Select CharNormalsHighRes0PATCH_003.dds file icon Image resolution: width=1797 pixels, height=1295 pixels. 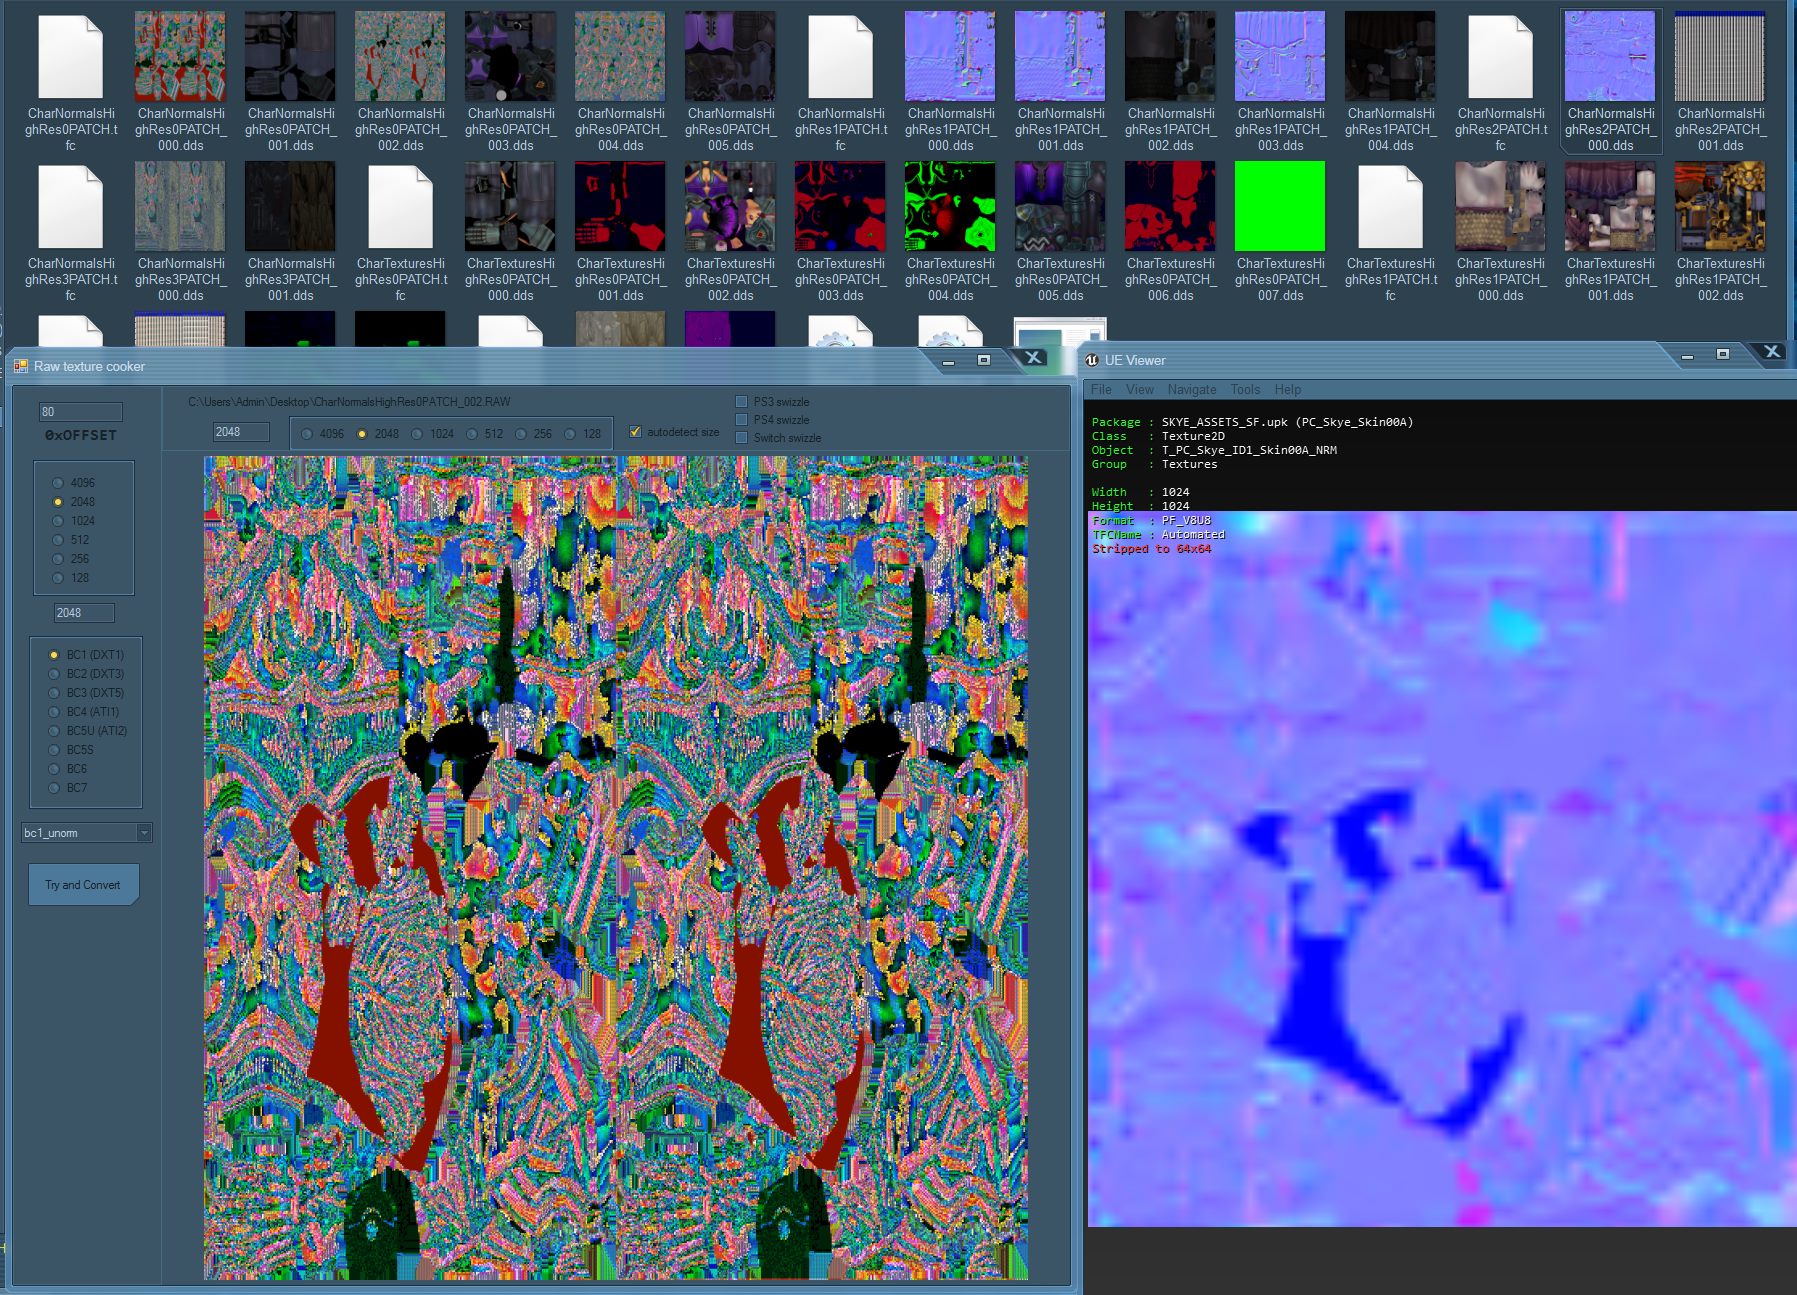coord(510,56)
